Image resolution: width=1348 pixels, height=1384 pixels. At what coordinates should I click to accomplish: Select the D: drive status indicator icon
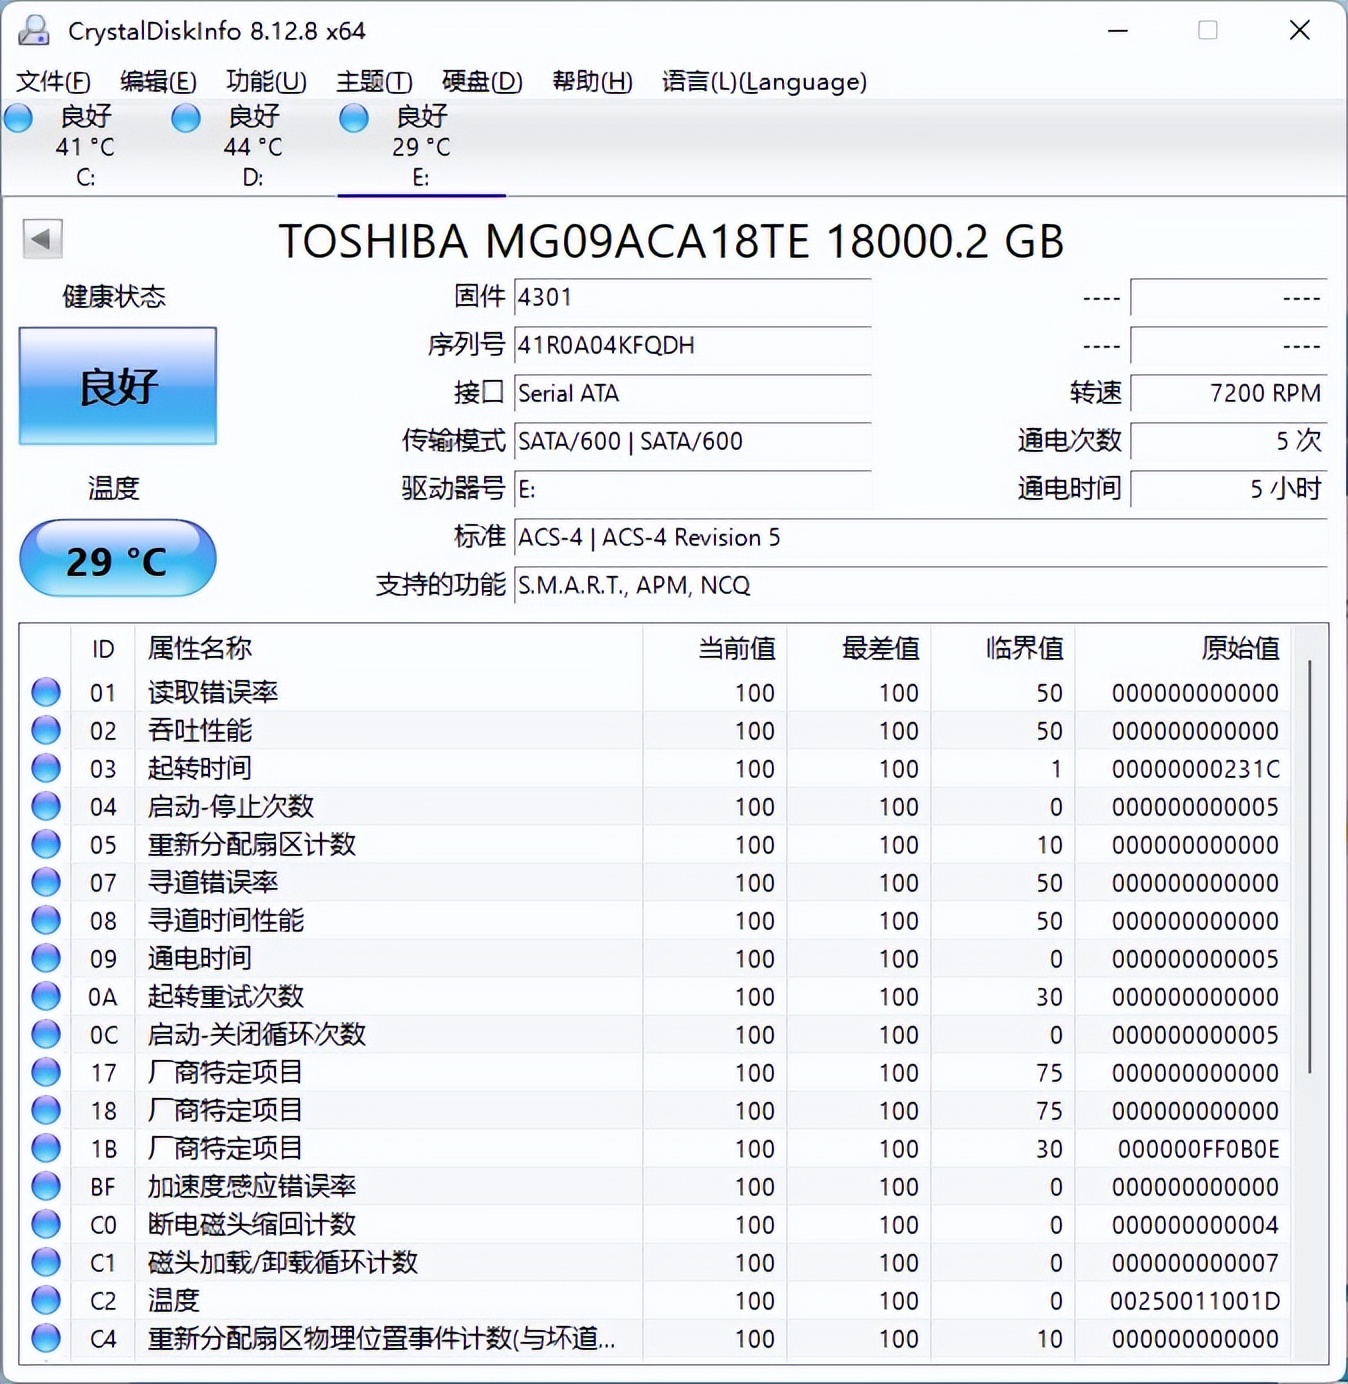pyautogui.click(x=186, y=119)
